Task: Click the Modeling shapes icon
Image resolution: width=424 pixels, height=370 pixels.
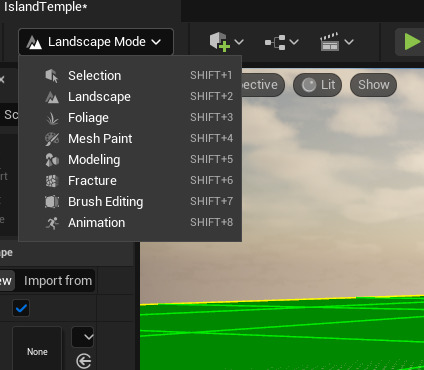Action: [52, 160]
